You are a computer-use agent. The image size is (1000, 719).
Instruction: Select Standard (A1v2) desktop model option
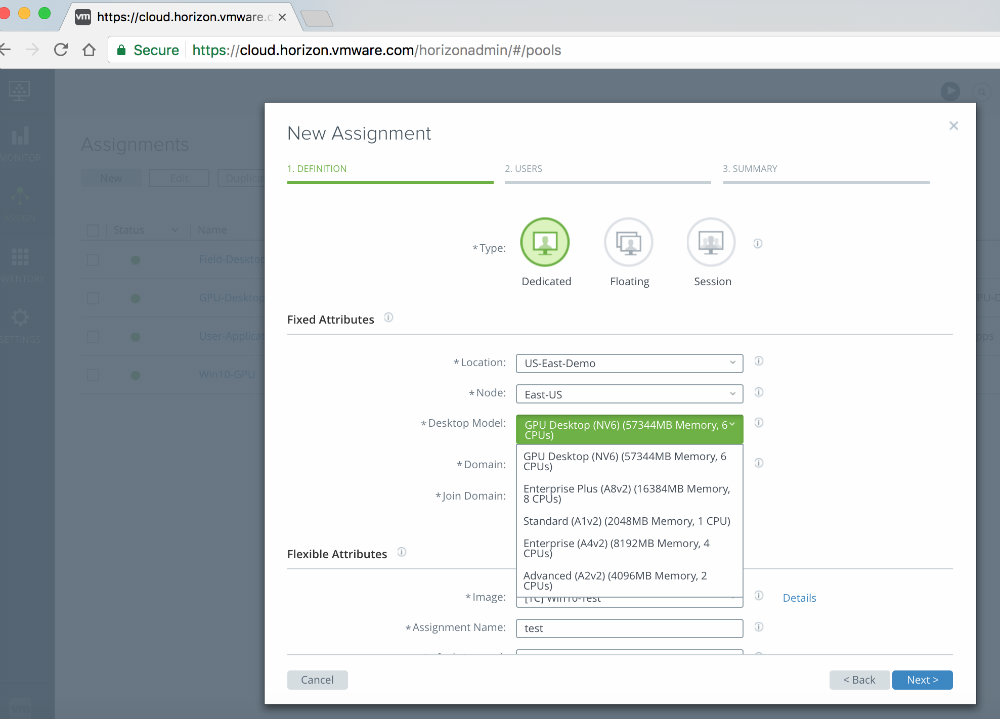(x=626, y=521)
